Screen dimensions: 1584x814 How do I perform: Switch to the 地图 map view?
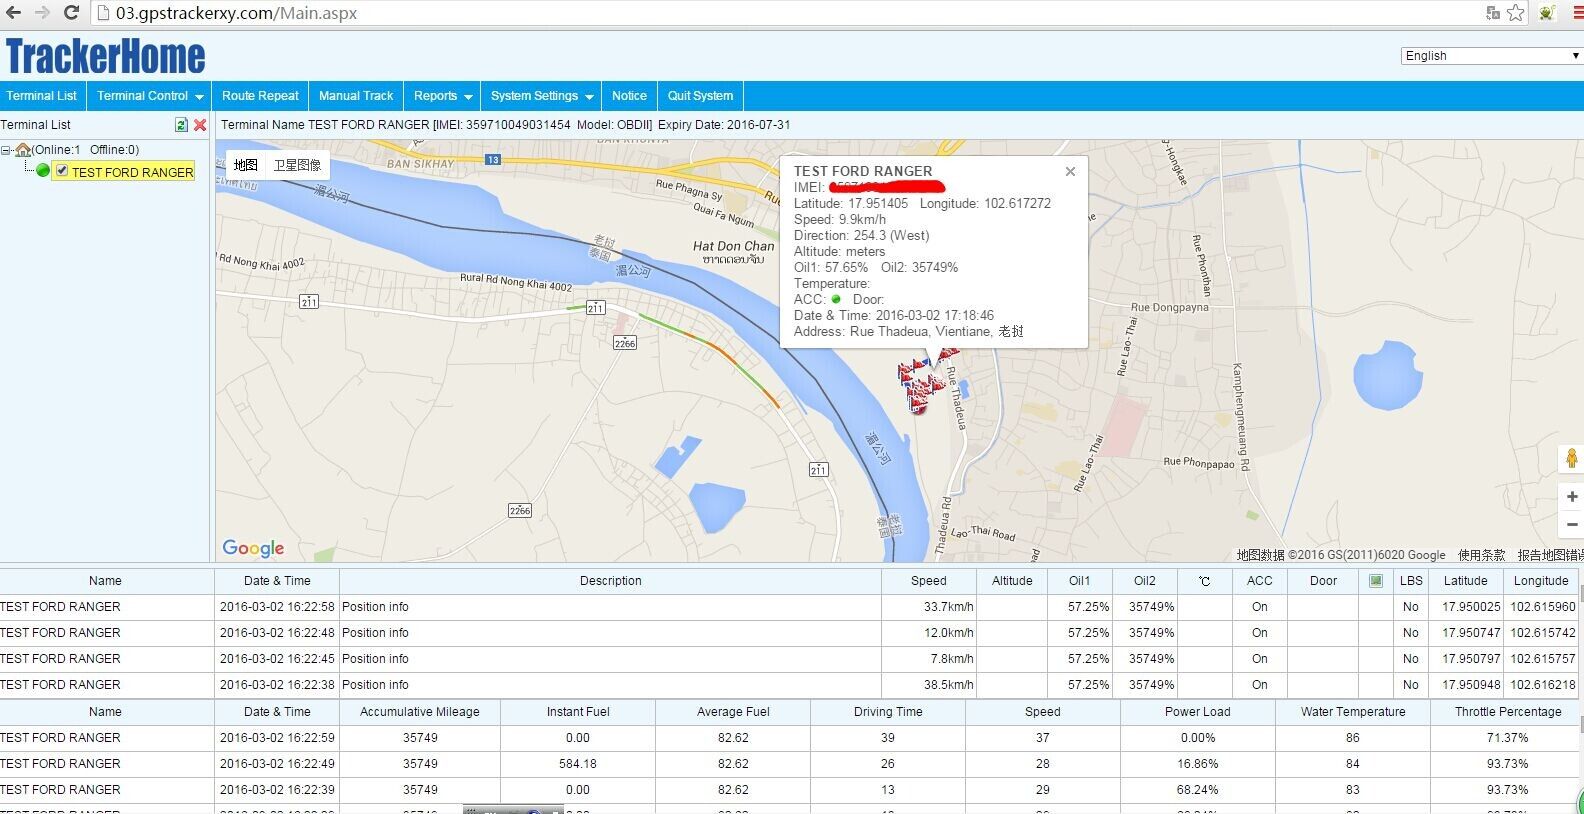pos(246,165)
